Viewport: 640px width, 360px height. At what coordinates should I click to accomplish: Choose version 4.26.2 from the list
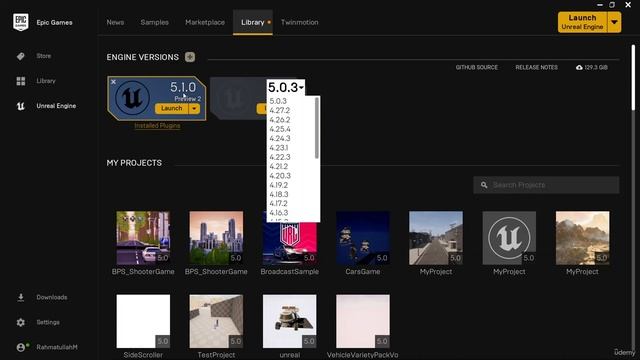click(280, 120)
